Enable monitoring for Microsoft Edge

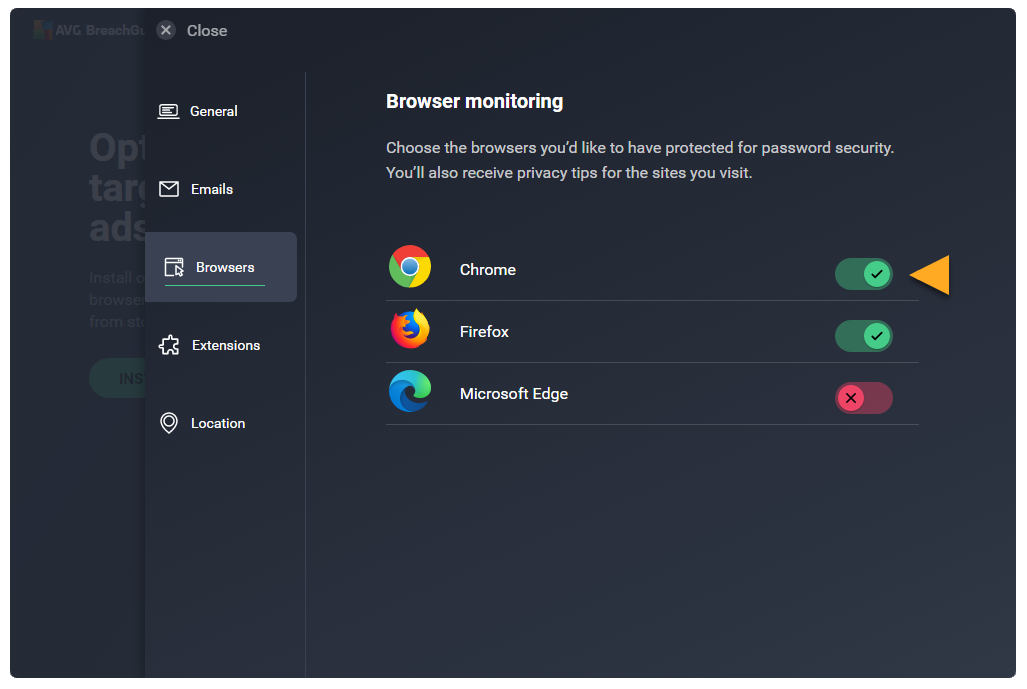[x=864, y=398]
